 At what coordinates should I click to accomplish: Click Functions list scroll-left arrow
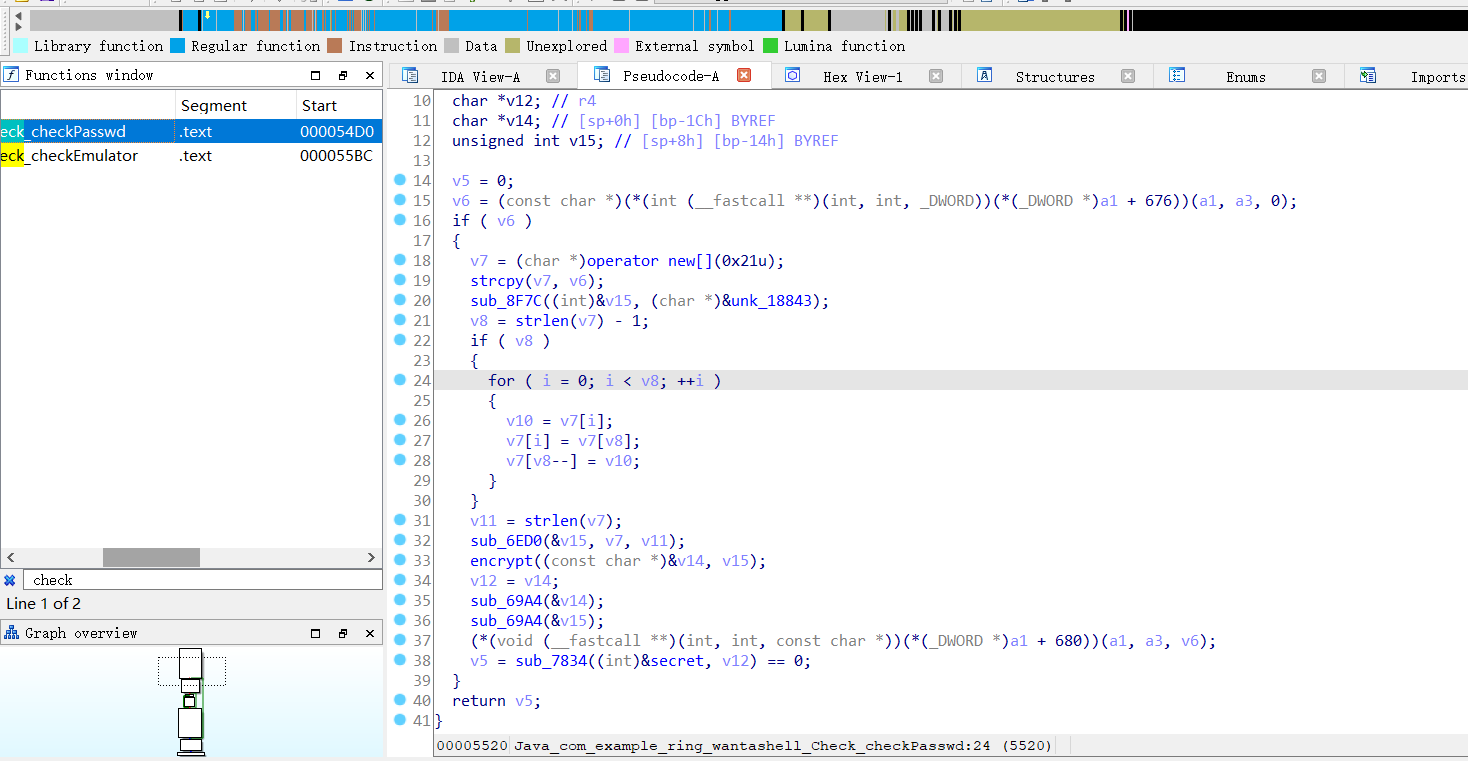click(x=10, y=557)
